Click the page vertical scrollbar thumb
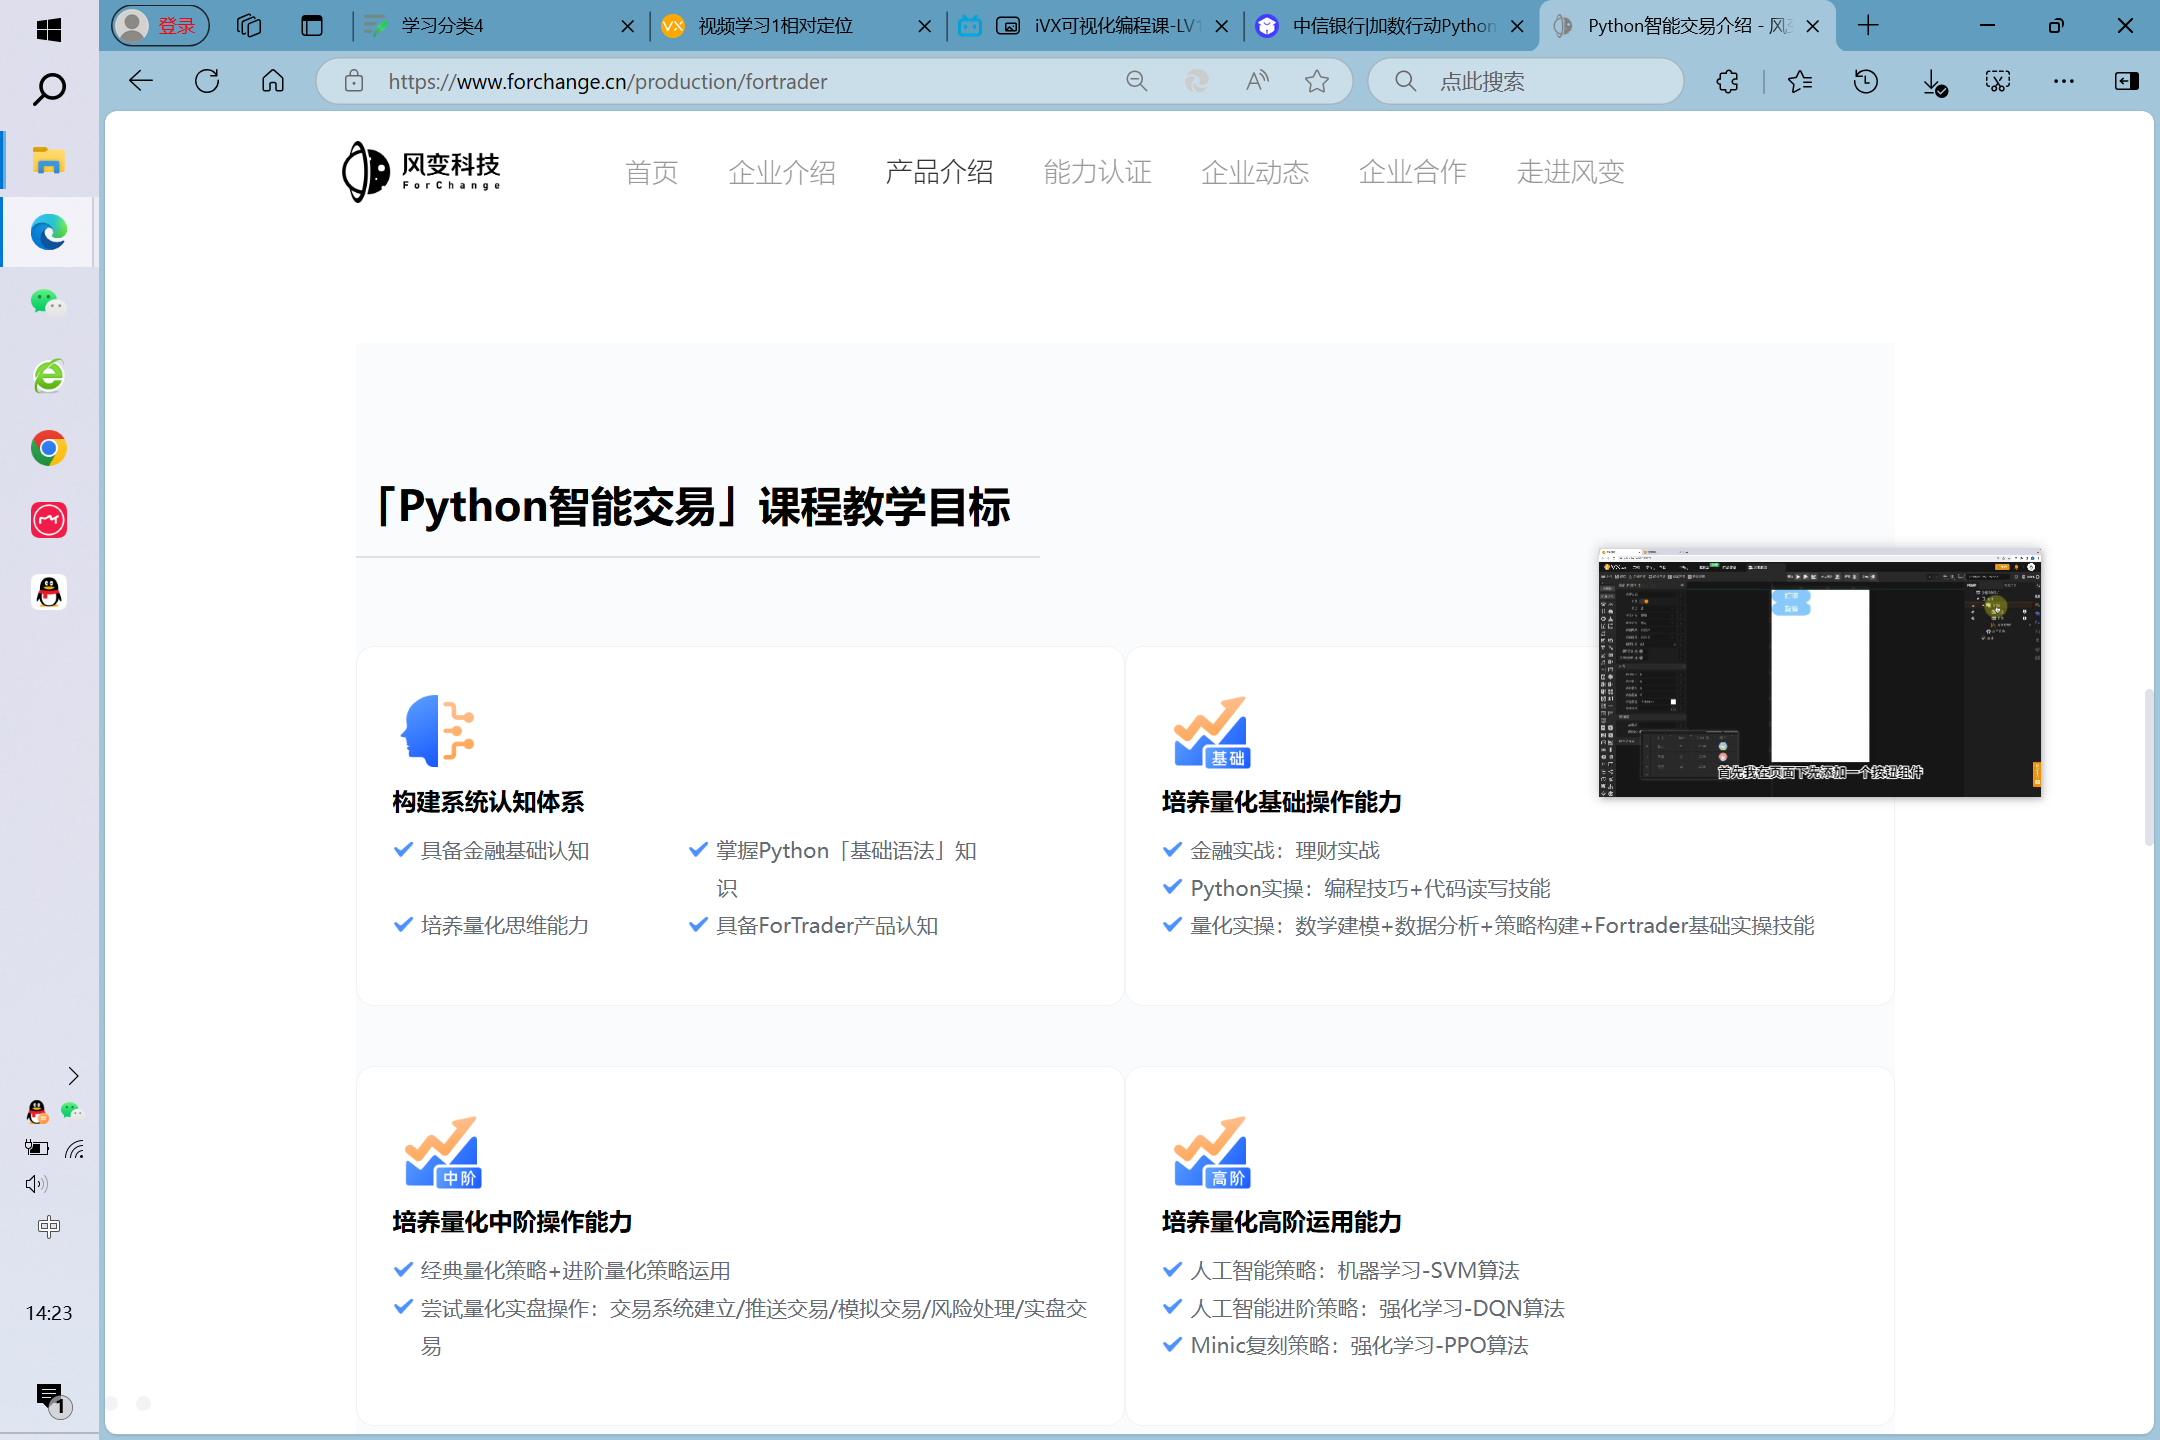The image size is (2160, 1440). tap(2148, 766)
